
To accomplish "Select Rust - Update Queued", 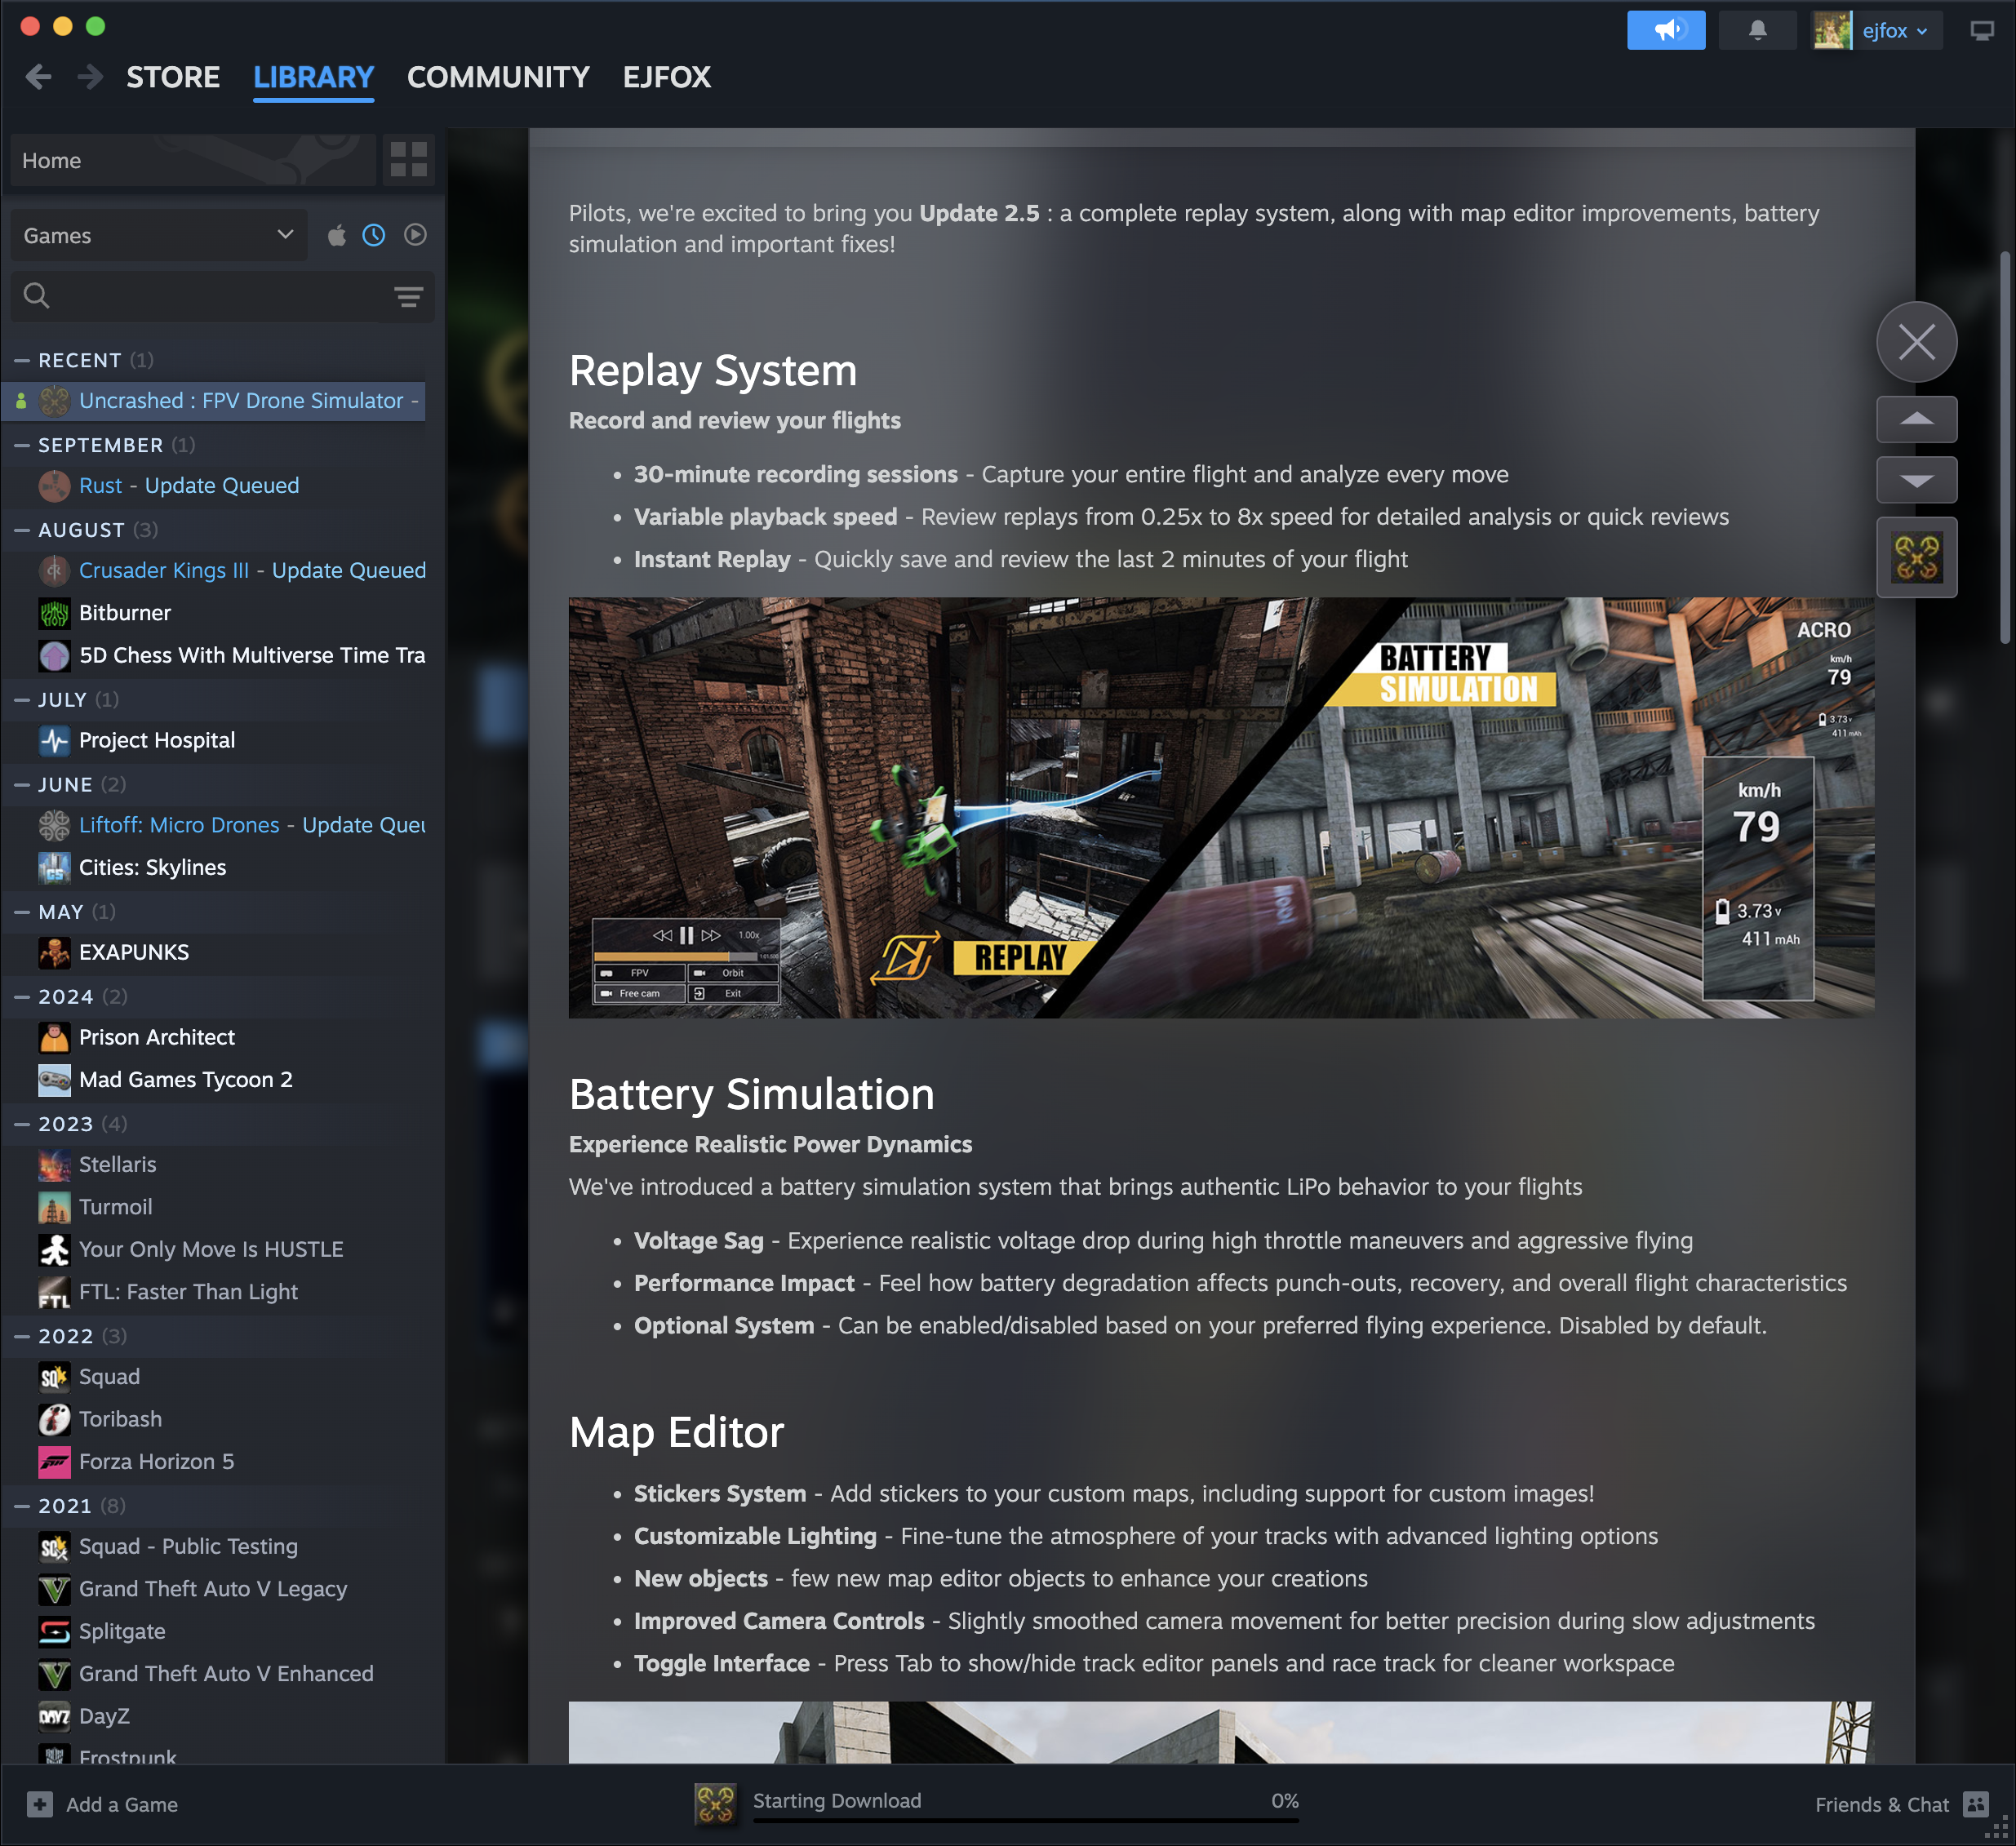I will click(x=188, y=485).
